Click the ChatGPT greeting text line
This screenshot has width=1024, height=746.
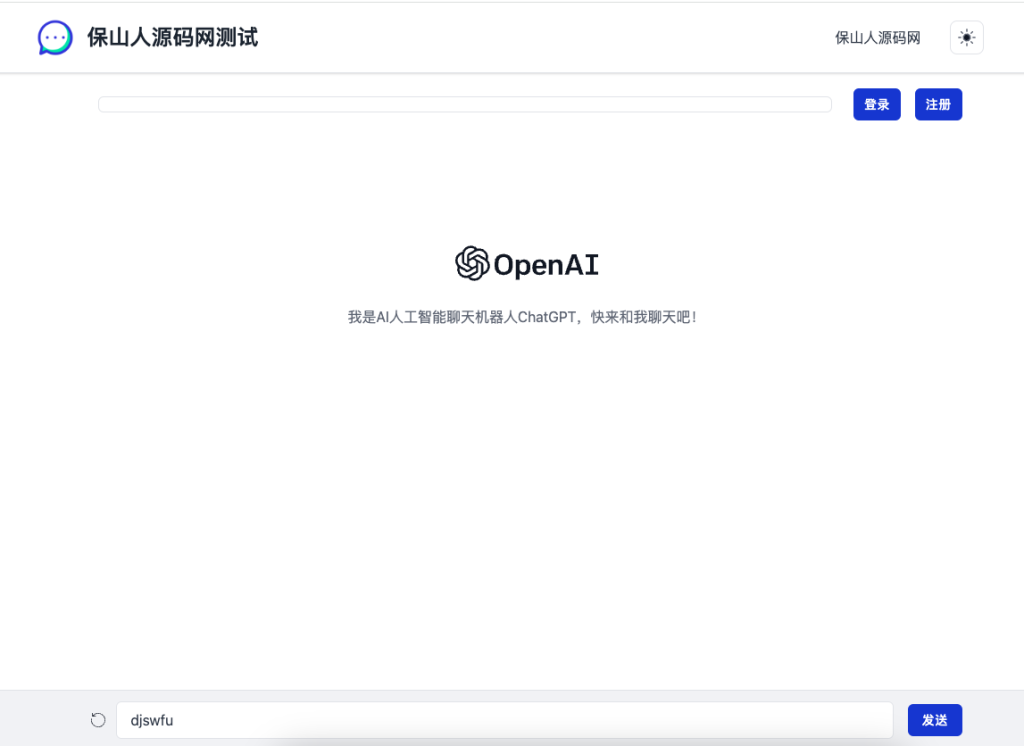coord(522,317)
